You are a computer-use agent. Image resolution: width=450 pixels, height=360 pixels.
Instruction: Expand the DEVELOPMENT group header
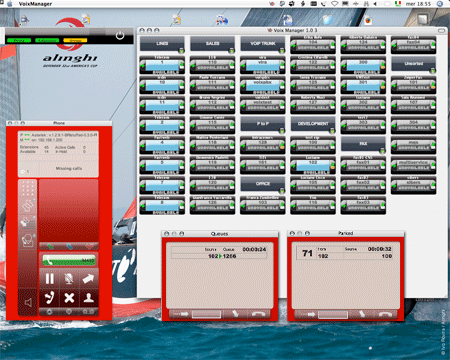coord(313,124)
